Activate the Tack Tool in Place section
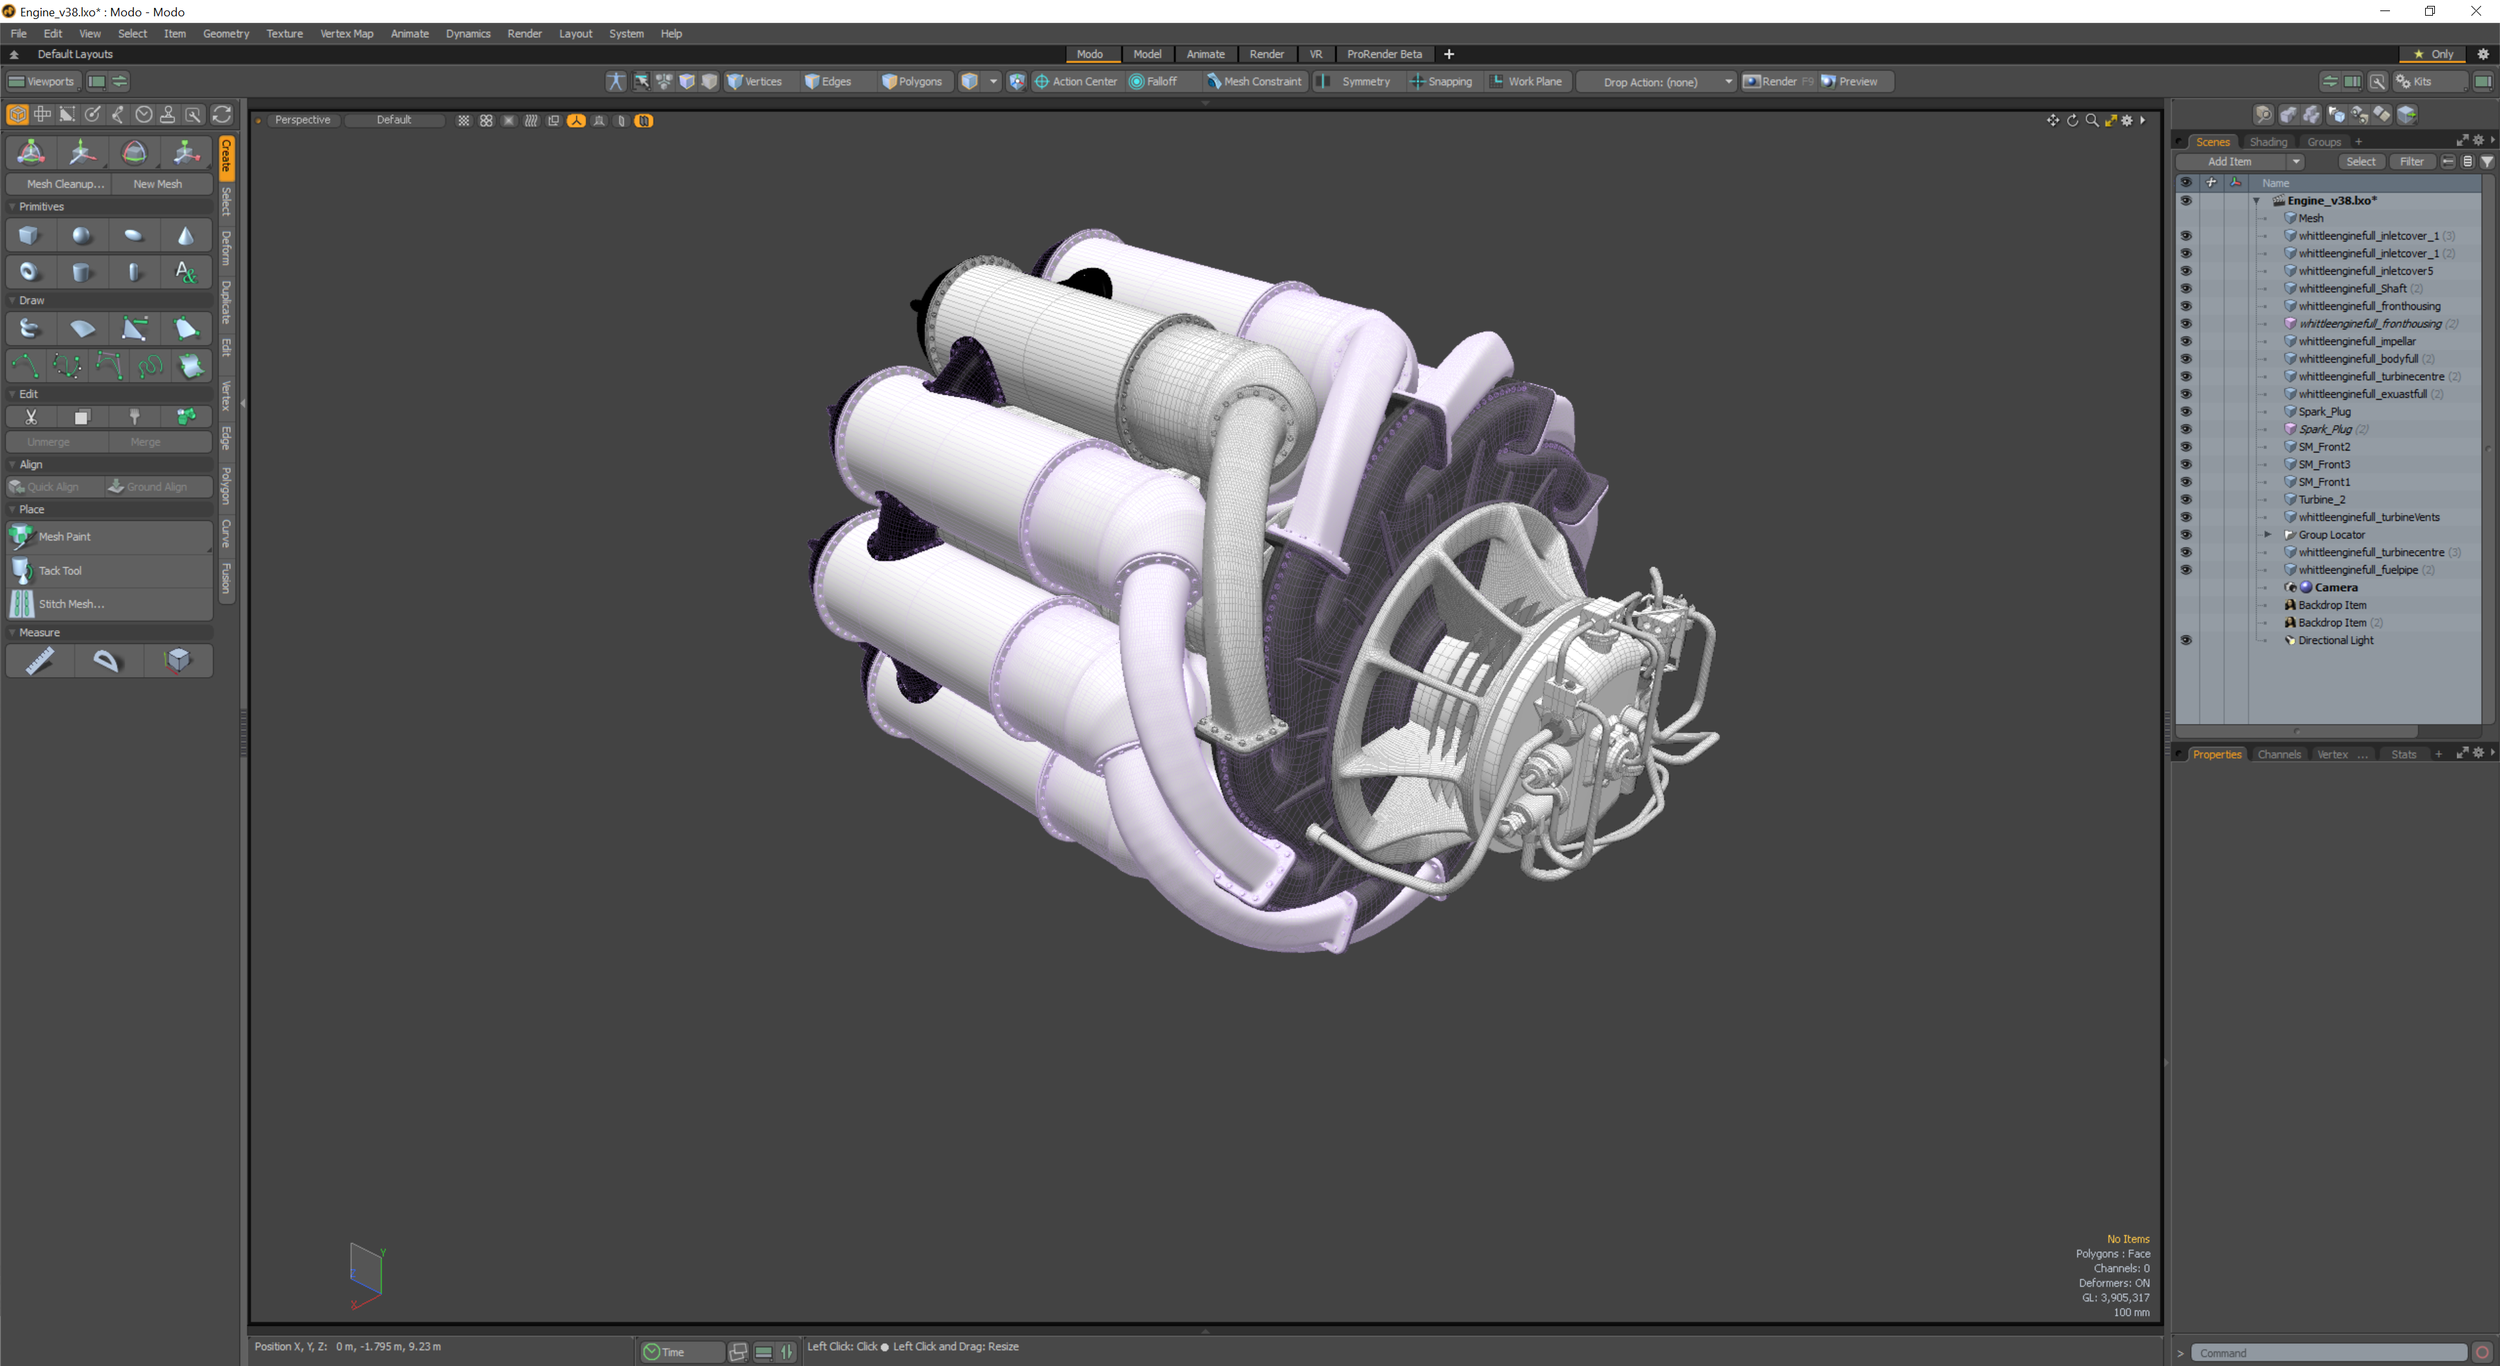The image size is (2500, 1366). coord(60,570)
